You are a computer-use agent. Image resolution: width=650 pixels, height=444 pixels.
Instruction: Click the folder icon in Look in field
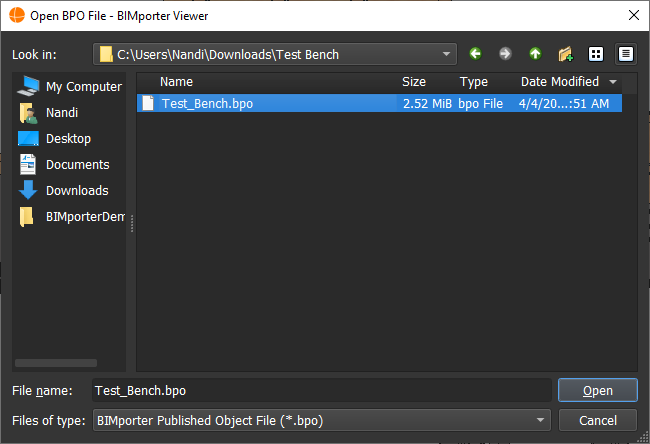click(x=106, y=54)
